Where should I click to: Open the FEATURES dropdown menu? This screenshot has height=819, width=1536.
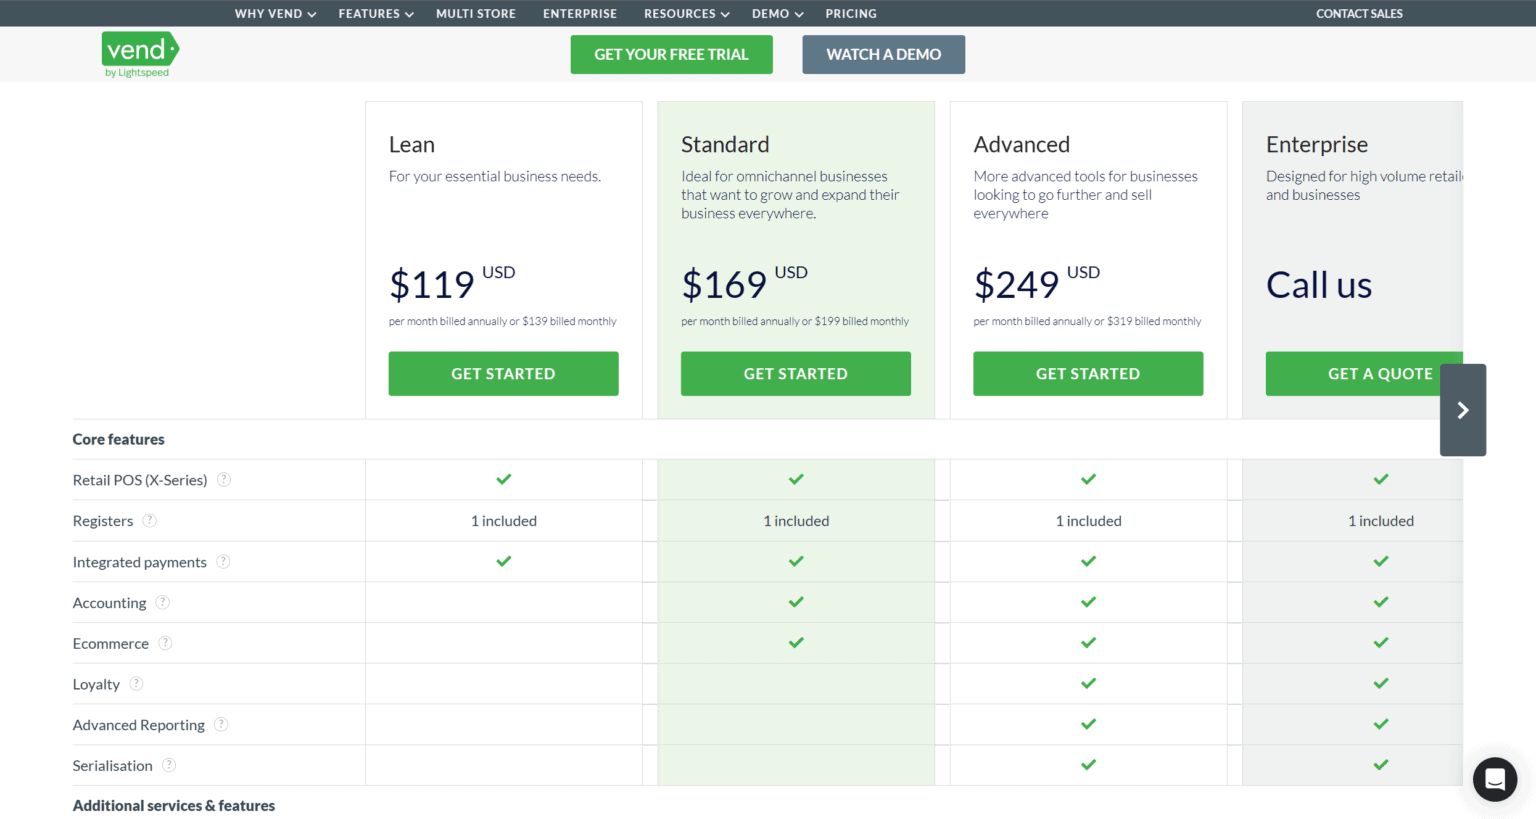376,13
